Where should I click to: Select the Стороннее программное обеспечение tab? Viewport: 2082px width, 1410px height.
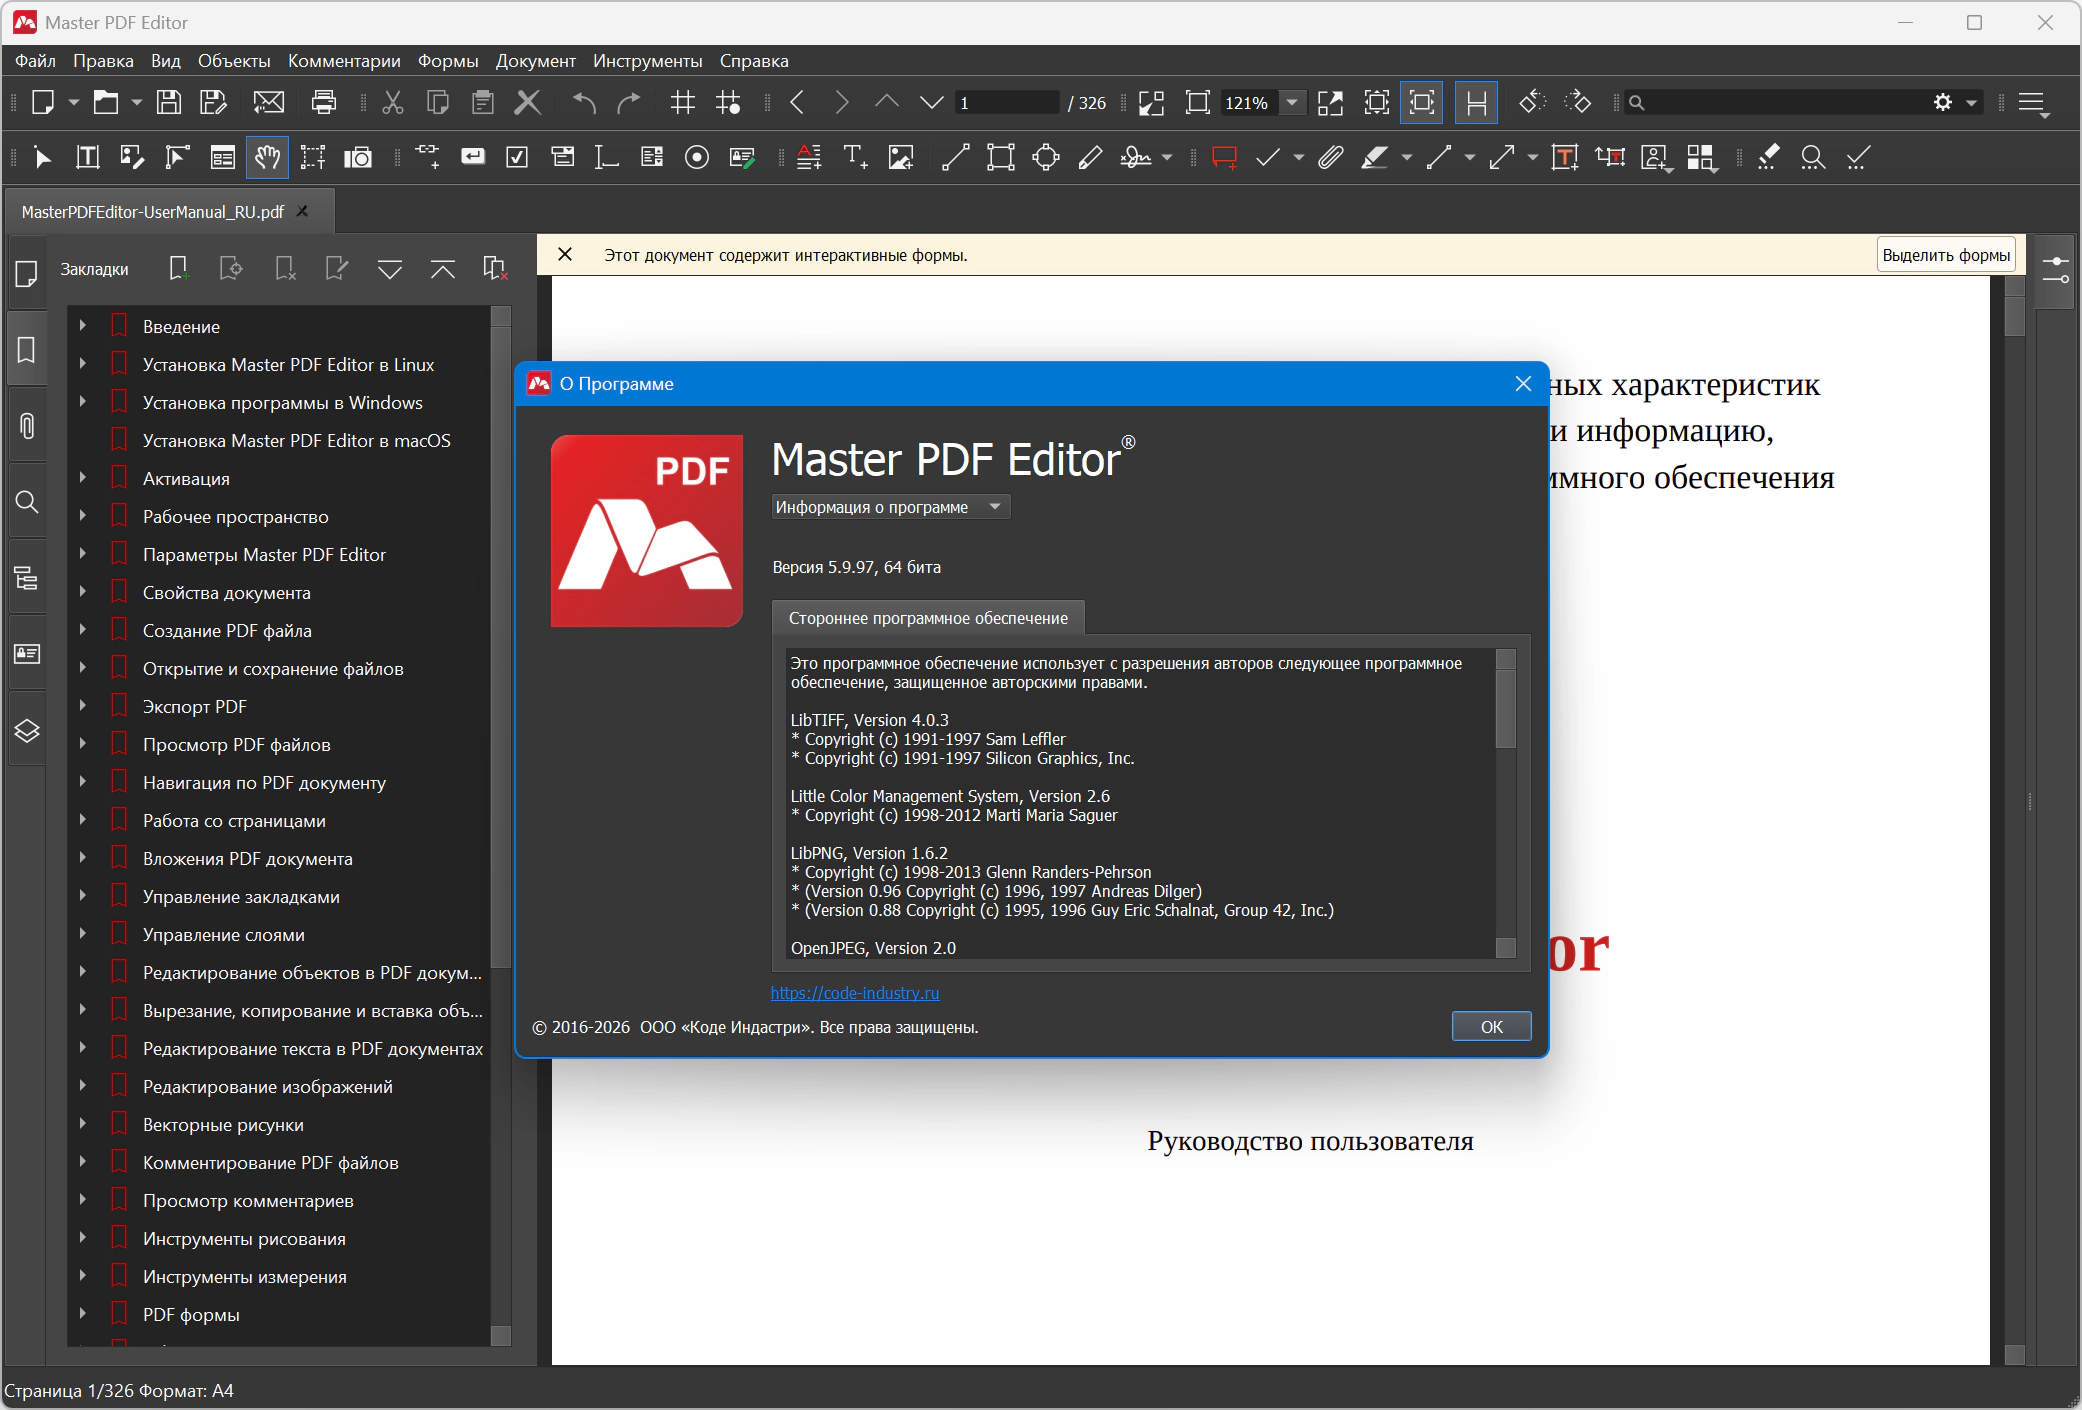coord(928,618)
